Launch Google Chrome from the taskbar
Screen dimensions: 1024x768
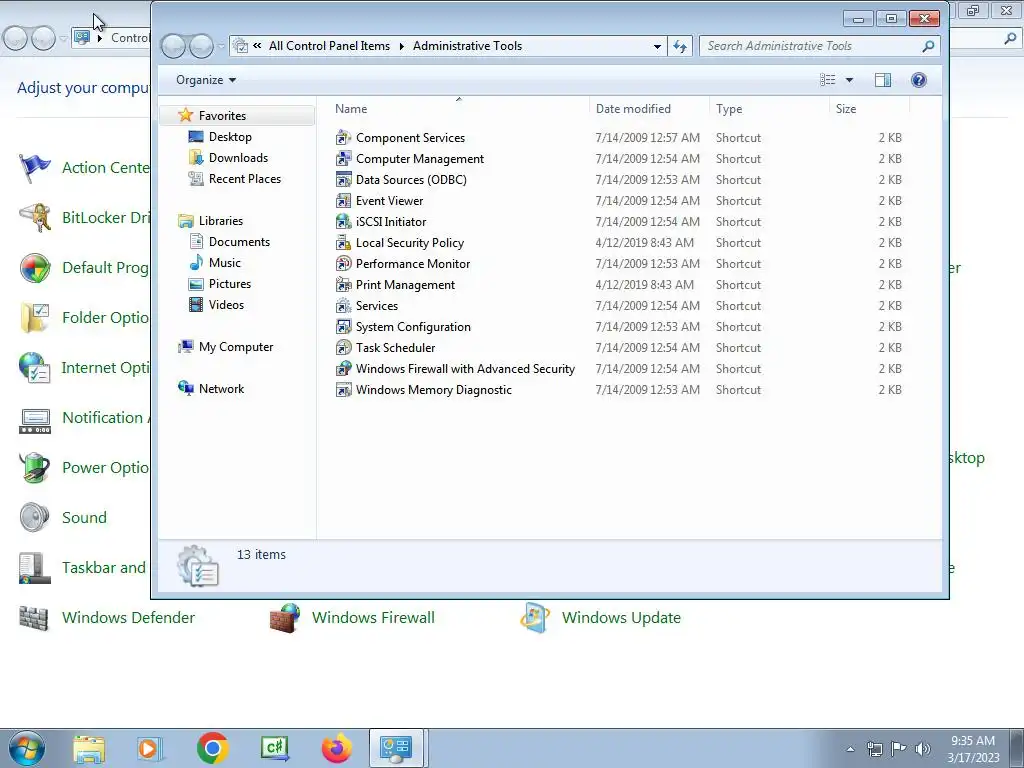(213, 748)
